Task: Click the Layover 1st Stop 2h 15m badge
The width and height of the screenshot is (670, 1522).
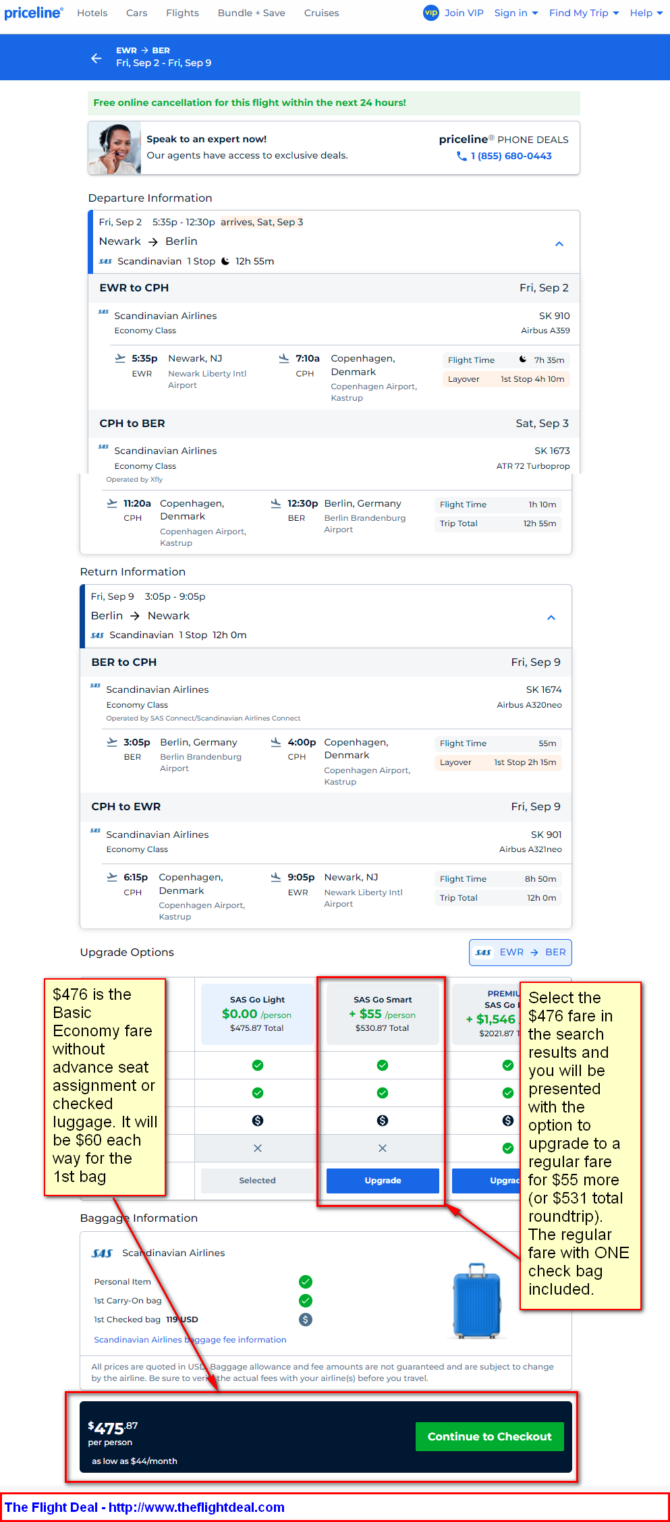Action: [x=498, y=762]
